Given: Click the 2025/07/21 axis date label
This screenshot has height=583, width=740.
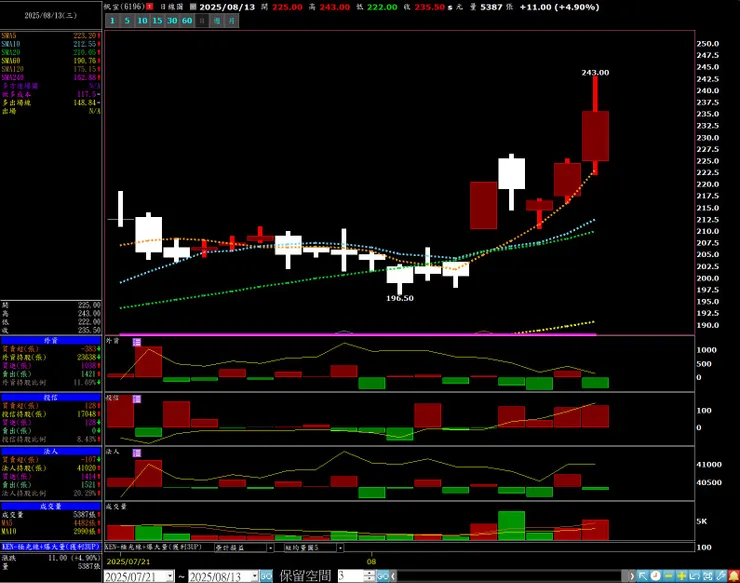Looking at the screenshot, I should (128, 562).
